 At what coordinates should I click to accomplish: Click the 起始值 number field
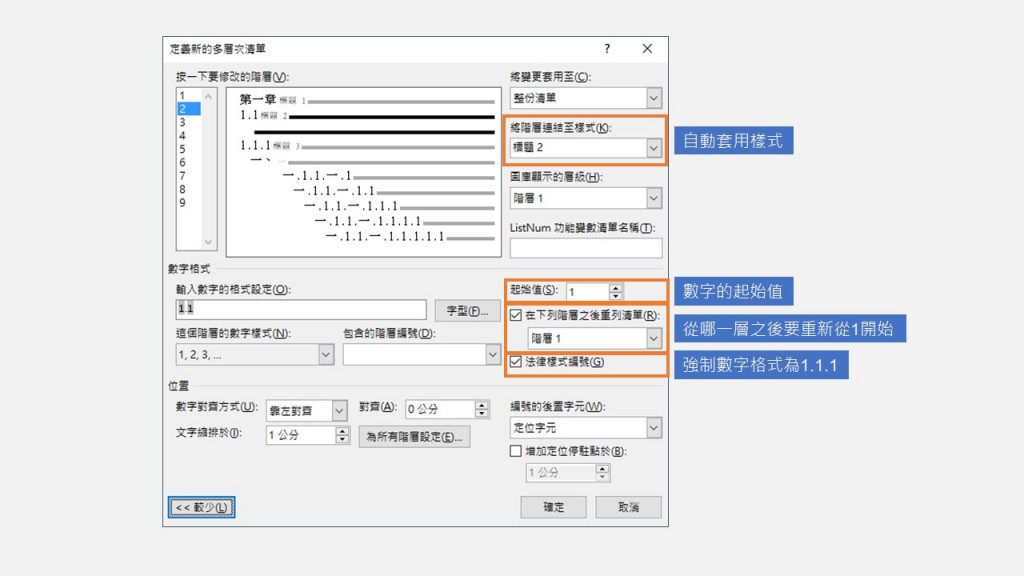click(588, 292)
